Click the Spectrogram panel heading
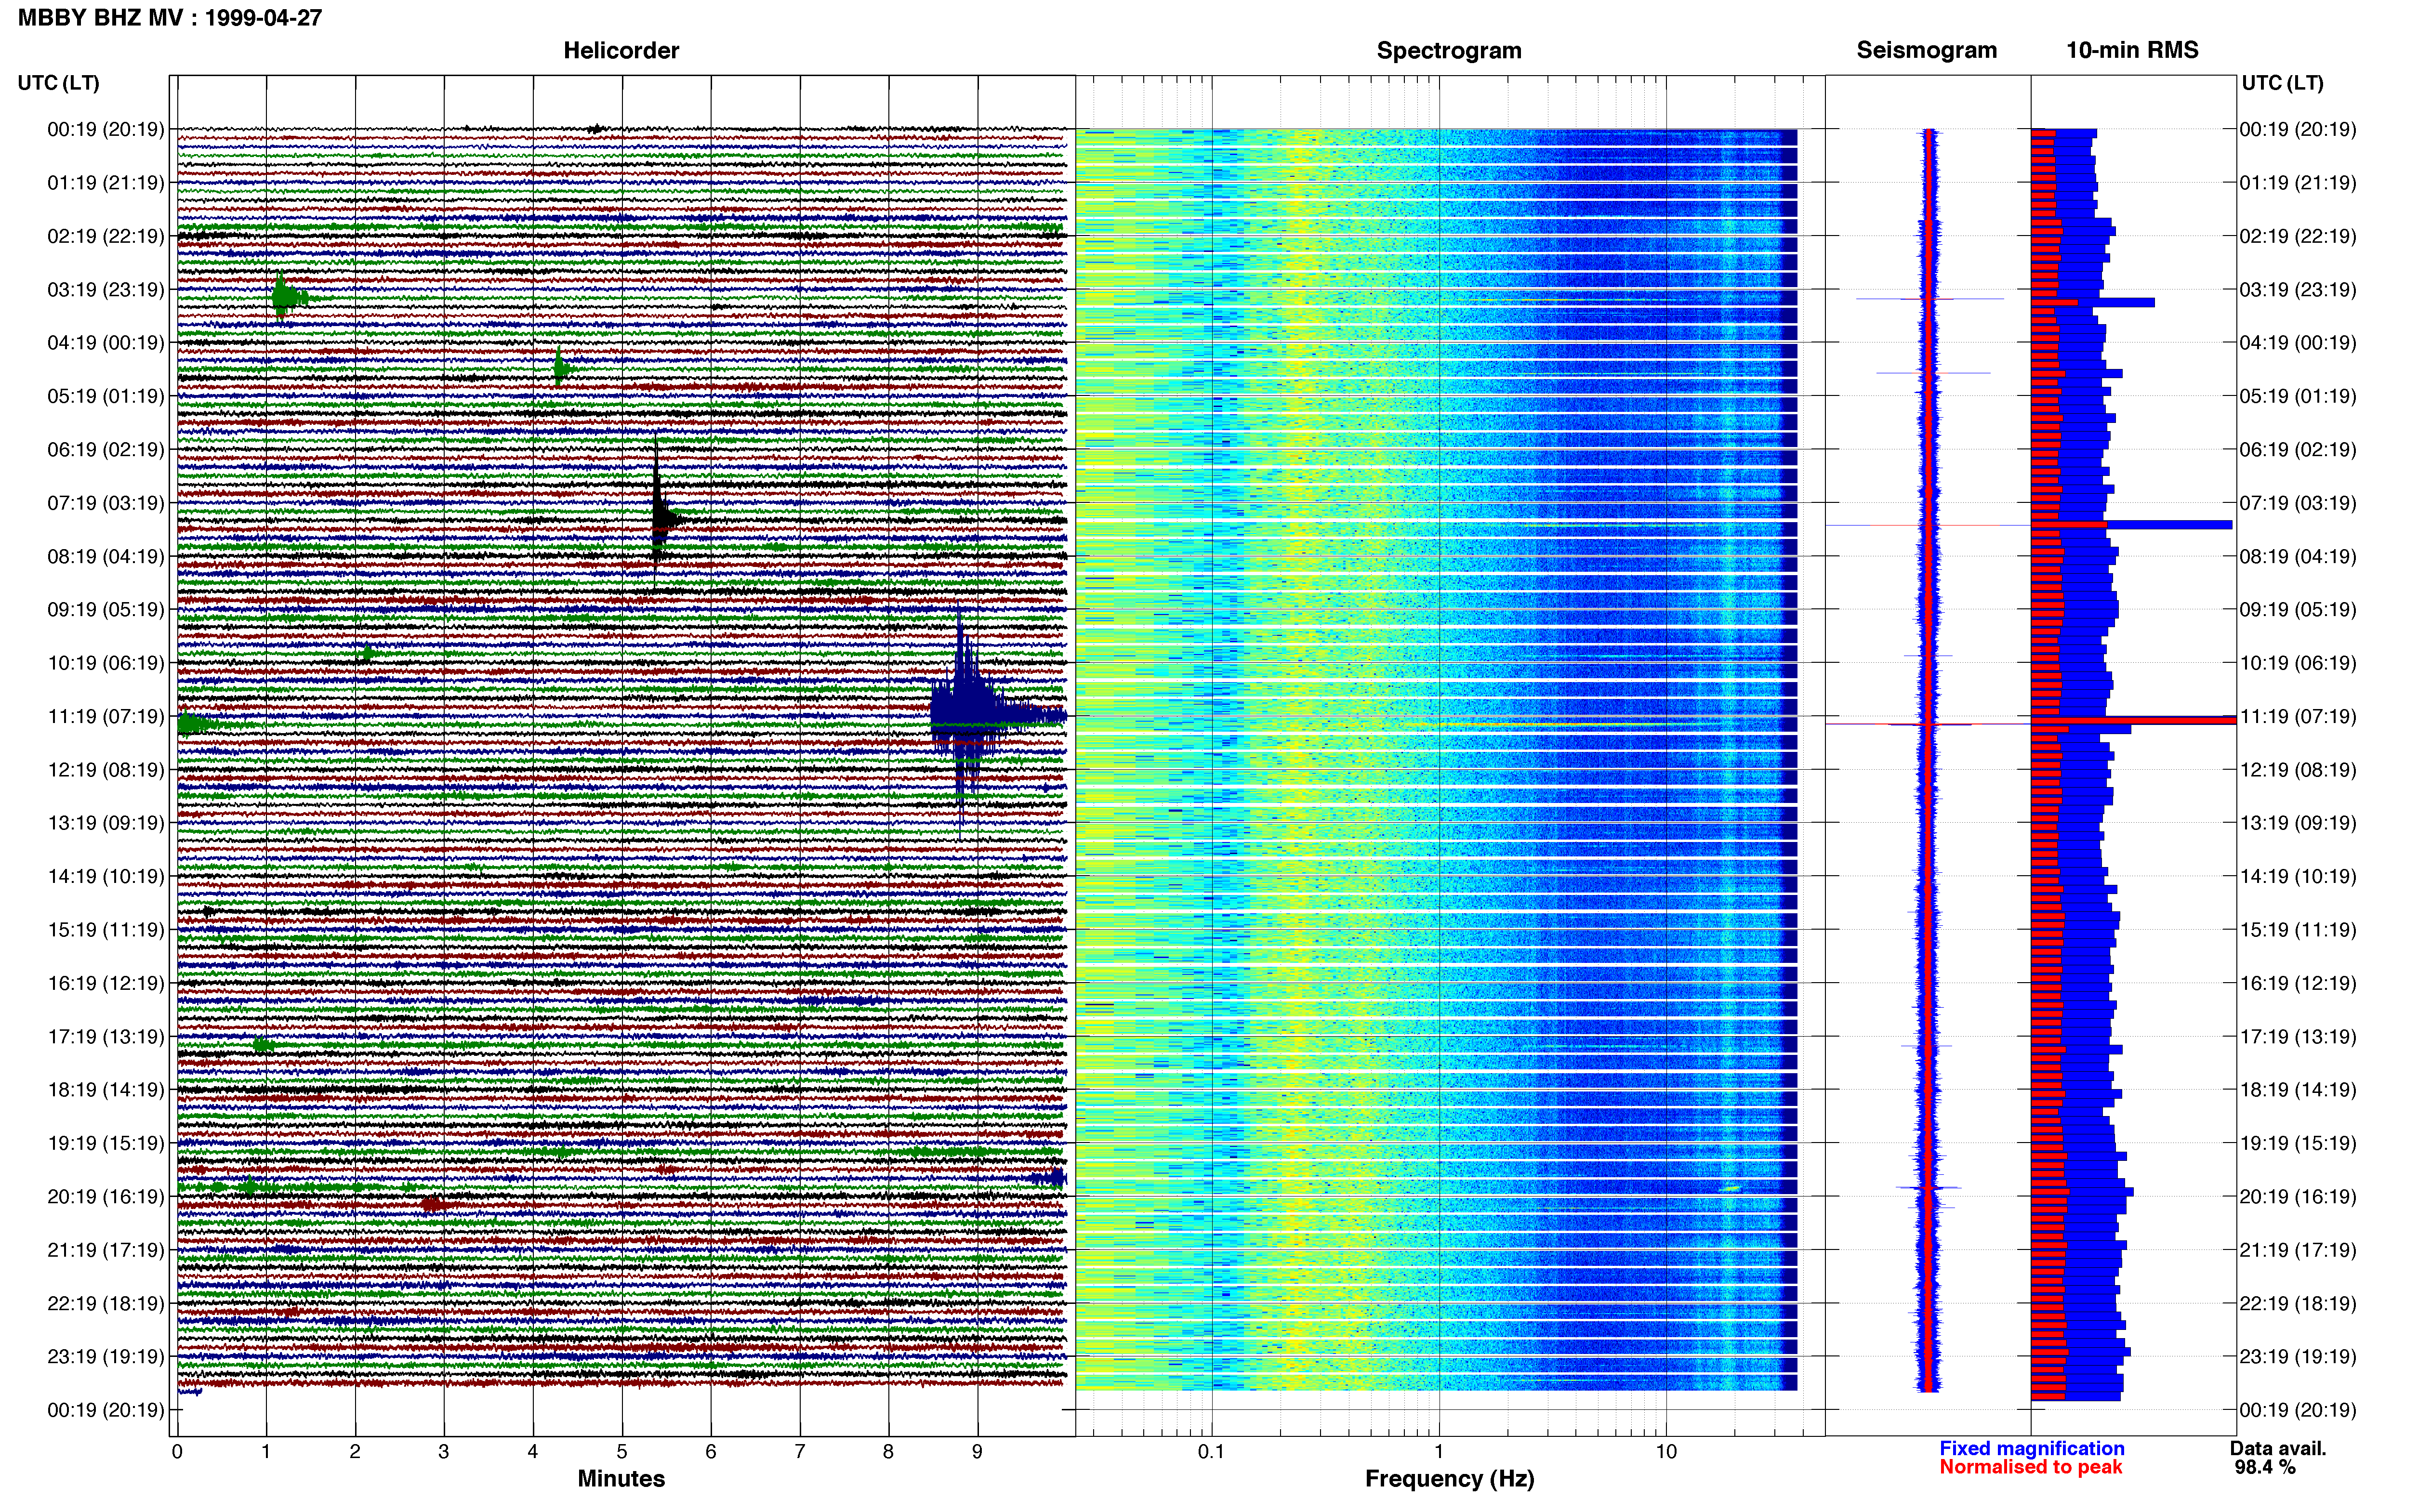The image size is (2418, 1512). [1449, 51]
